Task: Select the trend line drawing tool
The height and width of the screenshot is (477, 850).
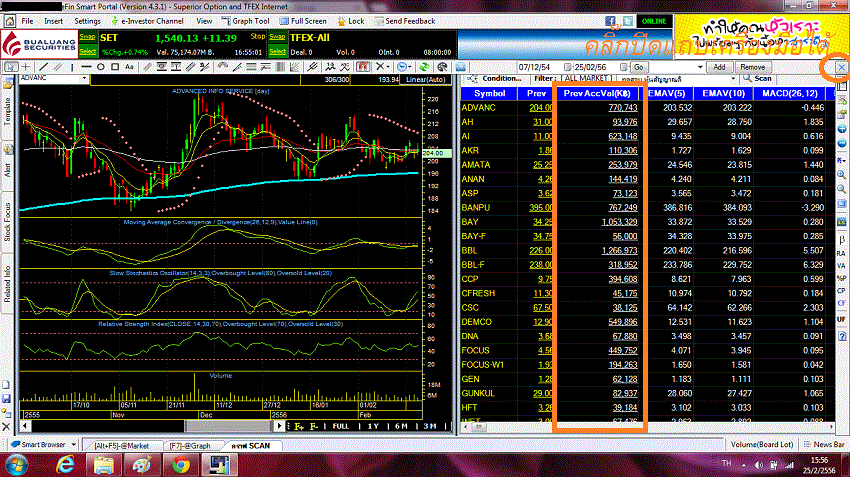Action: [43, 67]
